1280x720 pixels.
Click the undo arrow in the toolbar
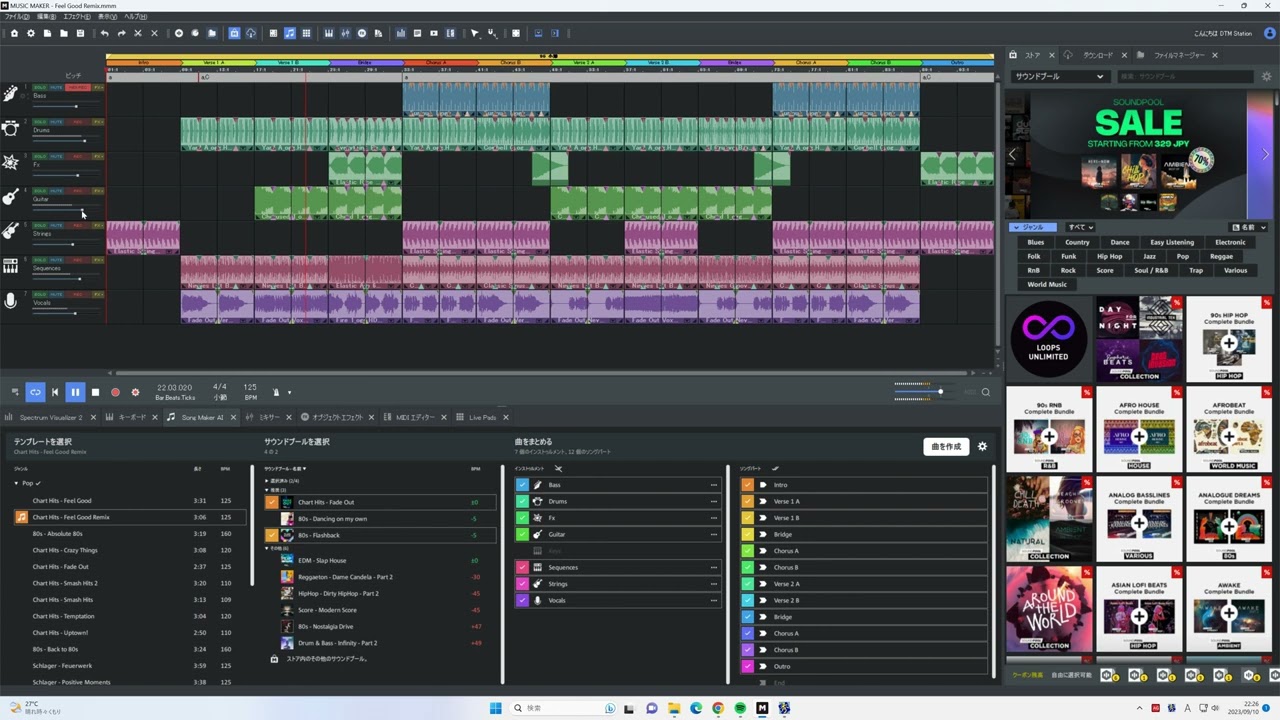104,33
